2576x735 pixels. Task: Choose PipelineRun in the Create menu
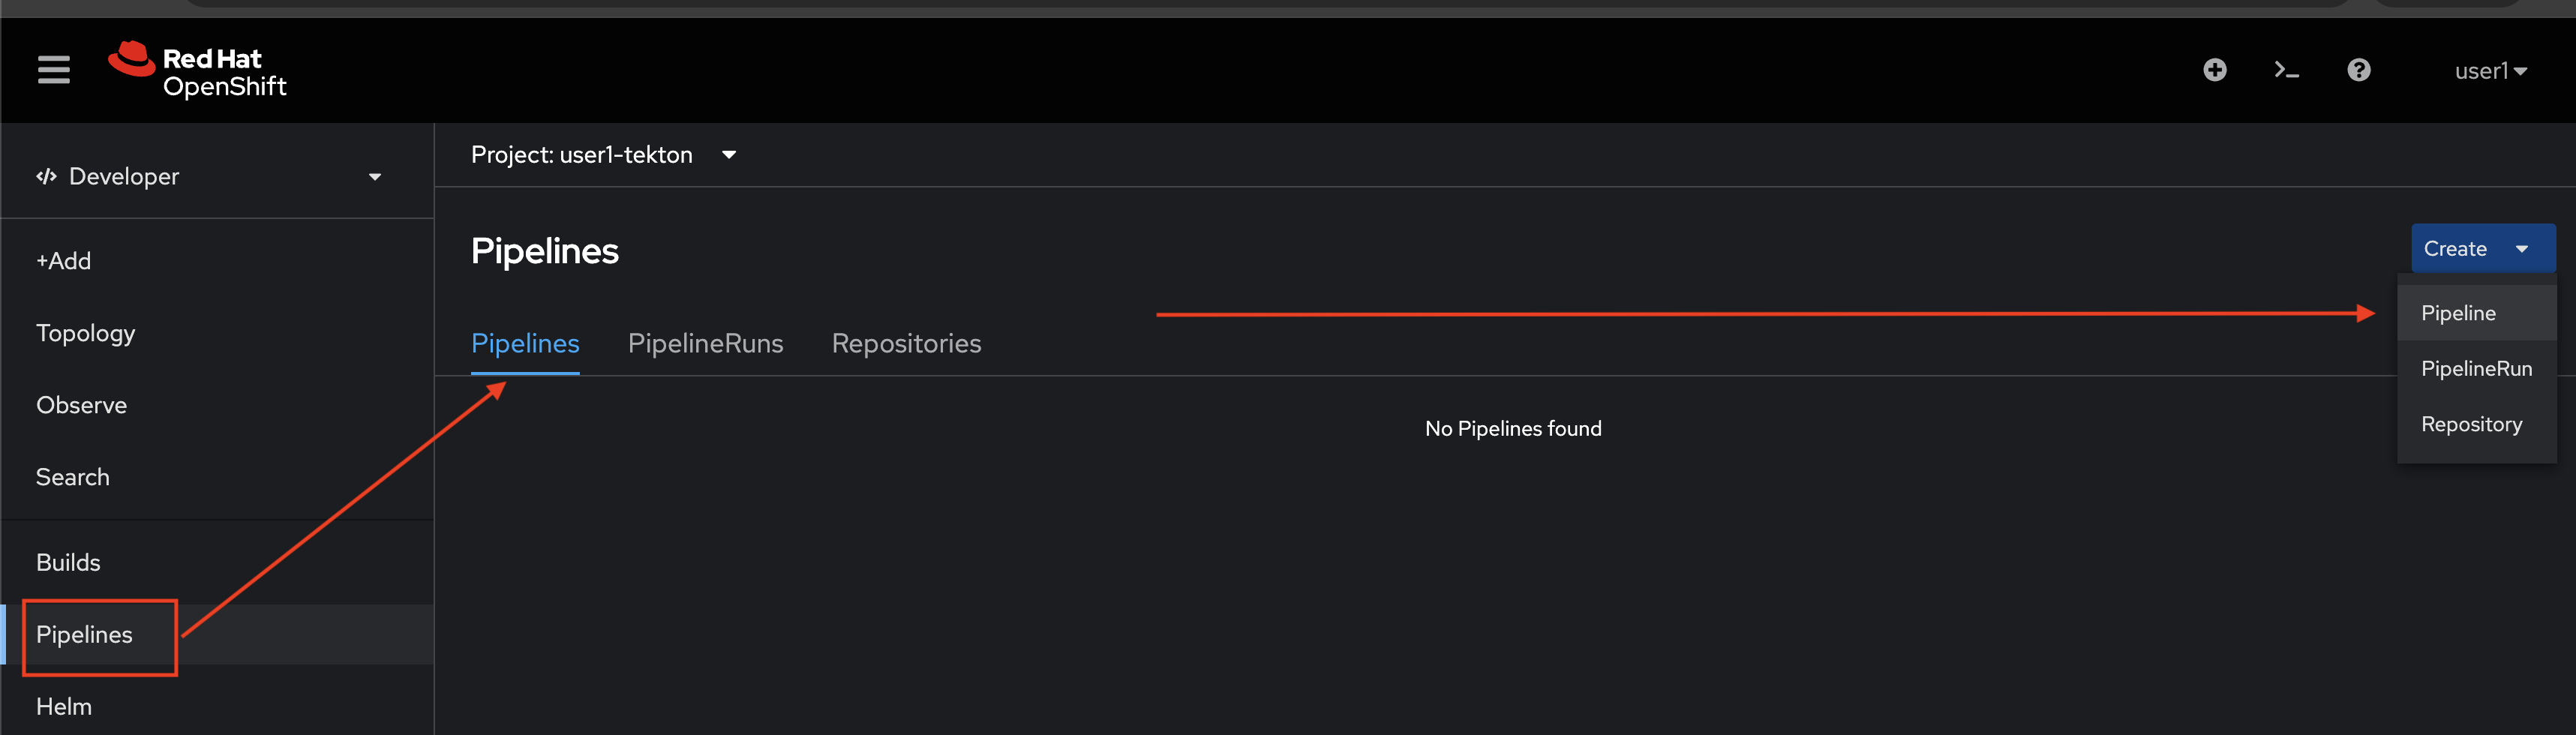pyautogui.click(x=2476, y=369)
